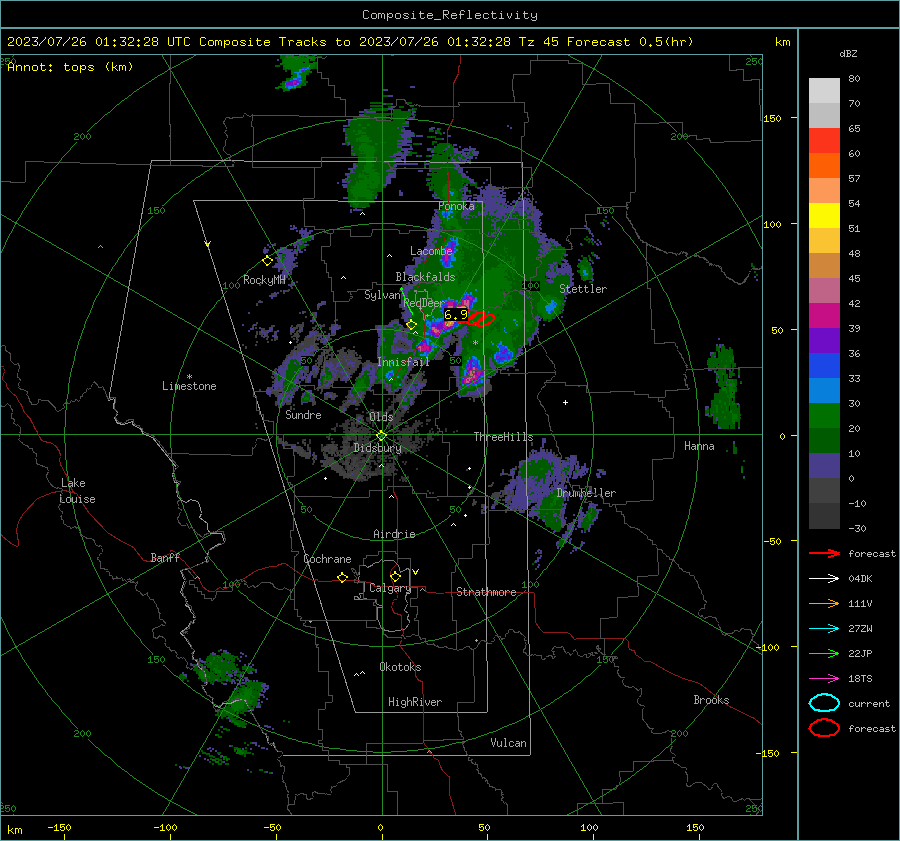900x841 pixels.
Task: Click the Limestone label
Action: click(x=189, y=386)
